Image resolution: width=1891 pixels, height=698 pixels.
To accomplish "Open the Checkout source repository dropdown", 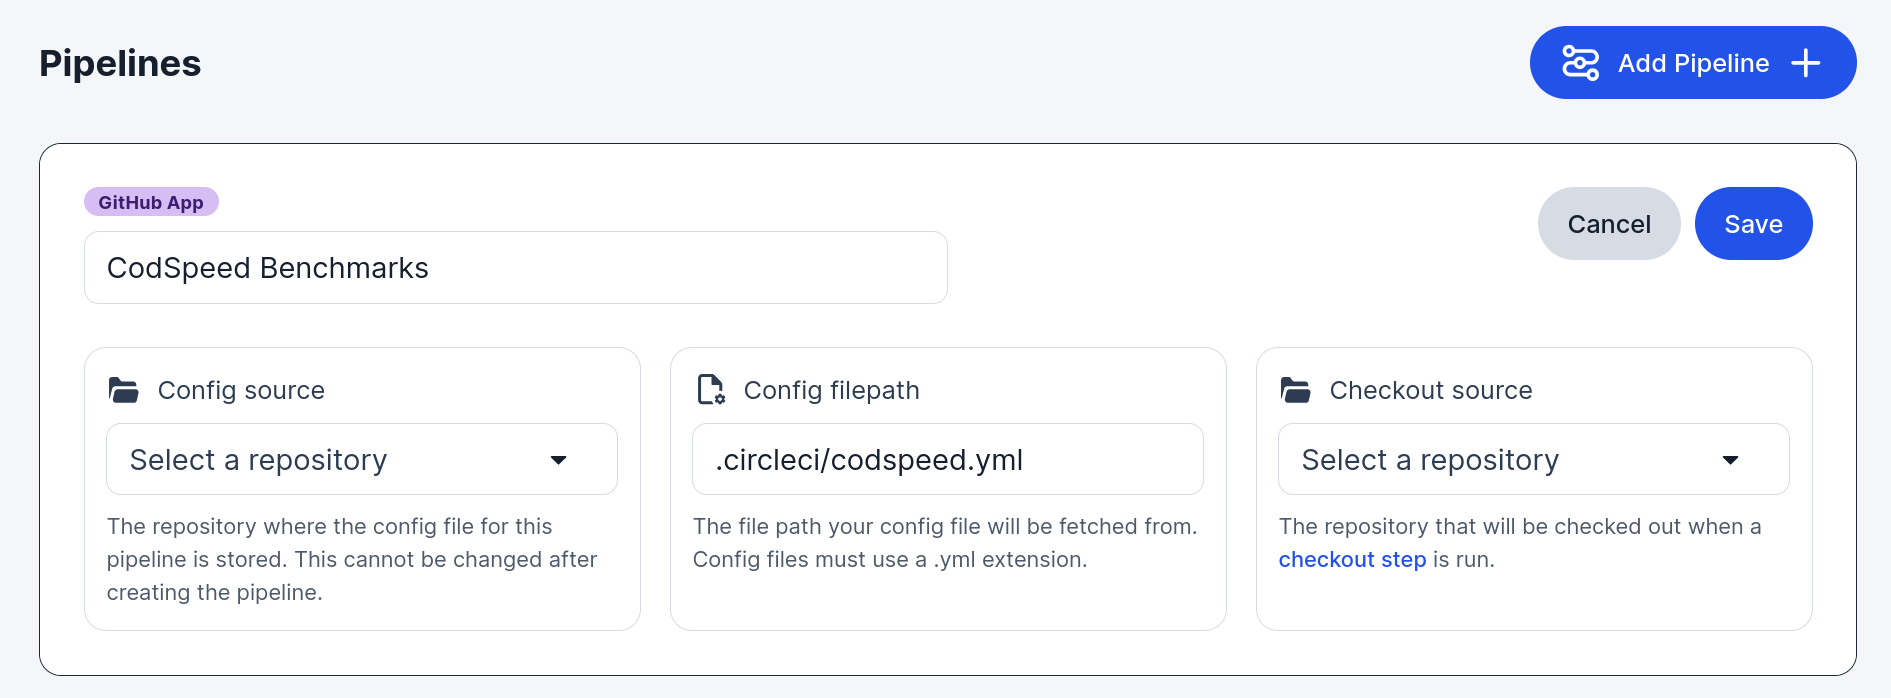I will click(1533, 459).
